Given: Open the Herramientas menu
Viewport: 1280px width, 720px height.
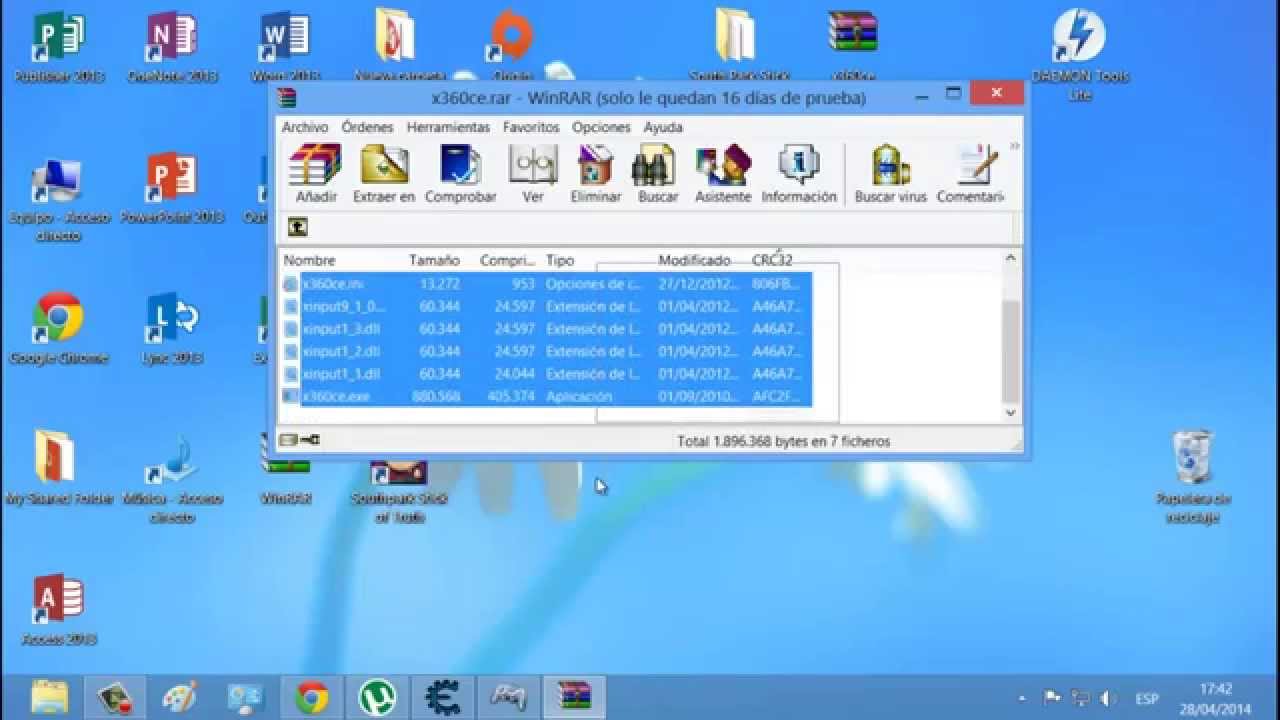Looking at the screenshot, I should pyautogui.click(x=448, y=127).
